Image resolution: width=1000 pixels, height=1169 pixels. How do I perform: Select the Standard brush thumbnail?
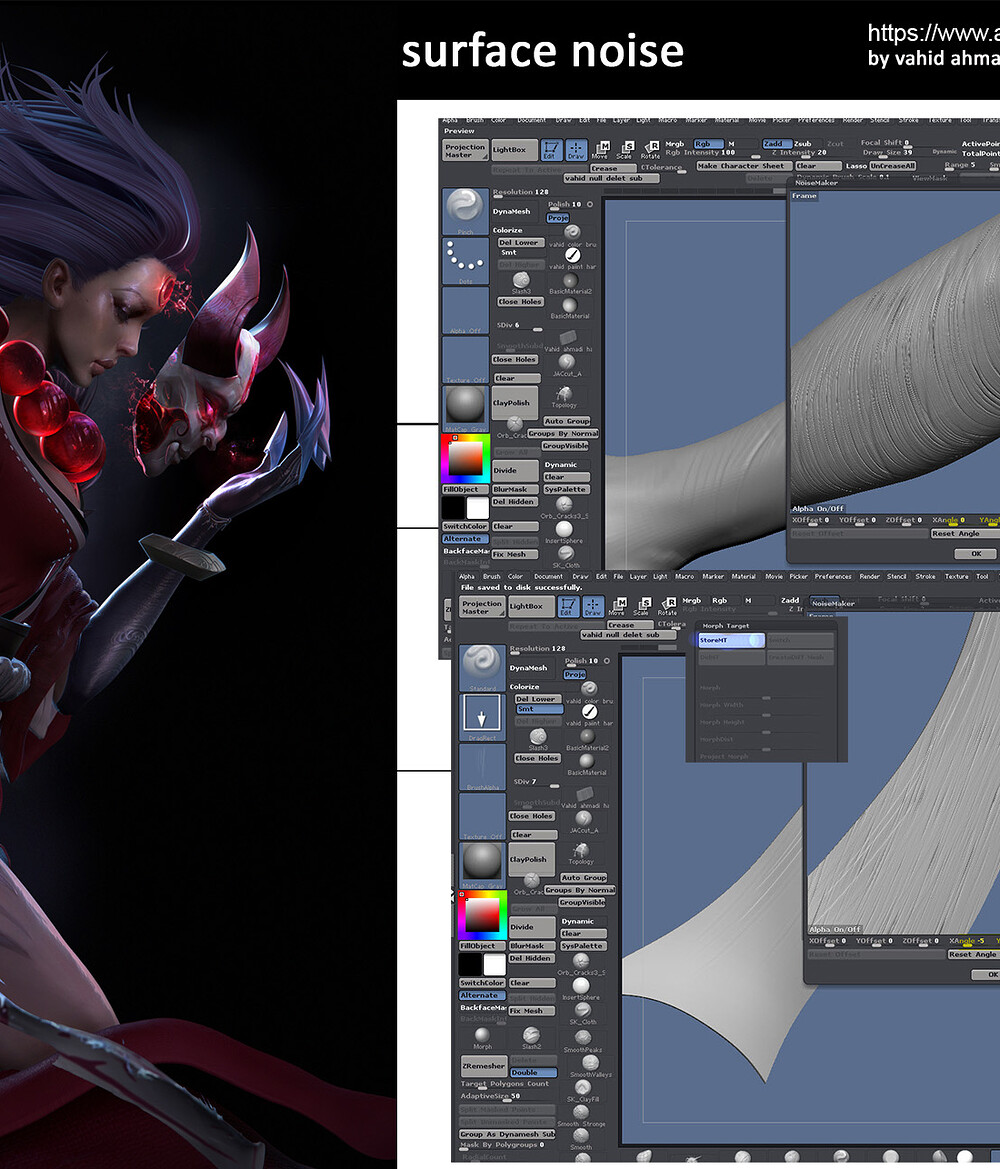(482, 668)
